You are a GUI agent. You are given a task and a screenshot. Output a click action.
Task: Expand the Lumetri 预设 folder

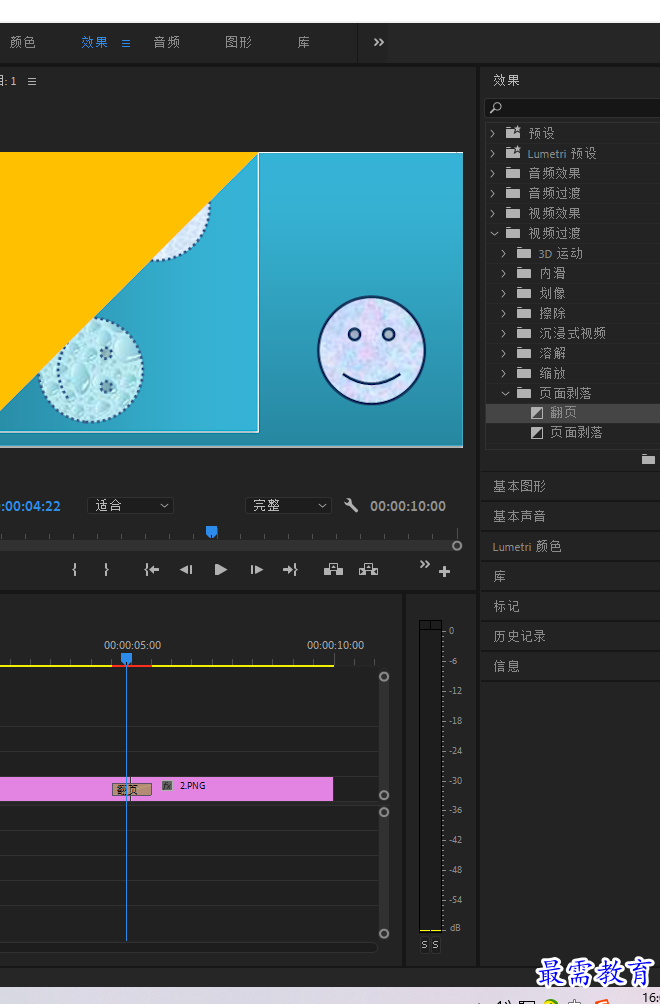tap(493, 153)
